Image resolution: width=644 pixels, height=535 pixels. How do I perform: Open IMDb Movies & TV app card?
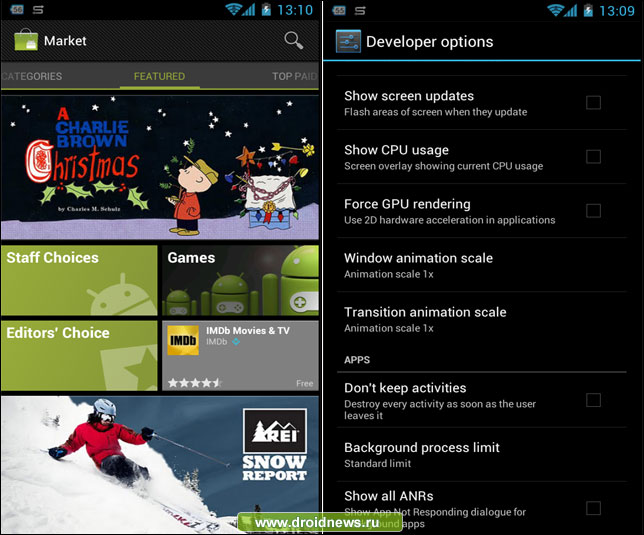(240, 356)
